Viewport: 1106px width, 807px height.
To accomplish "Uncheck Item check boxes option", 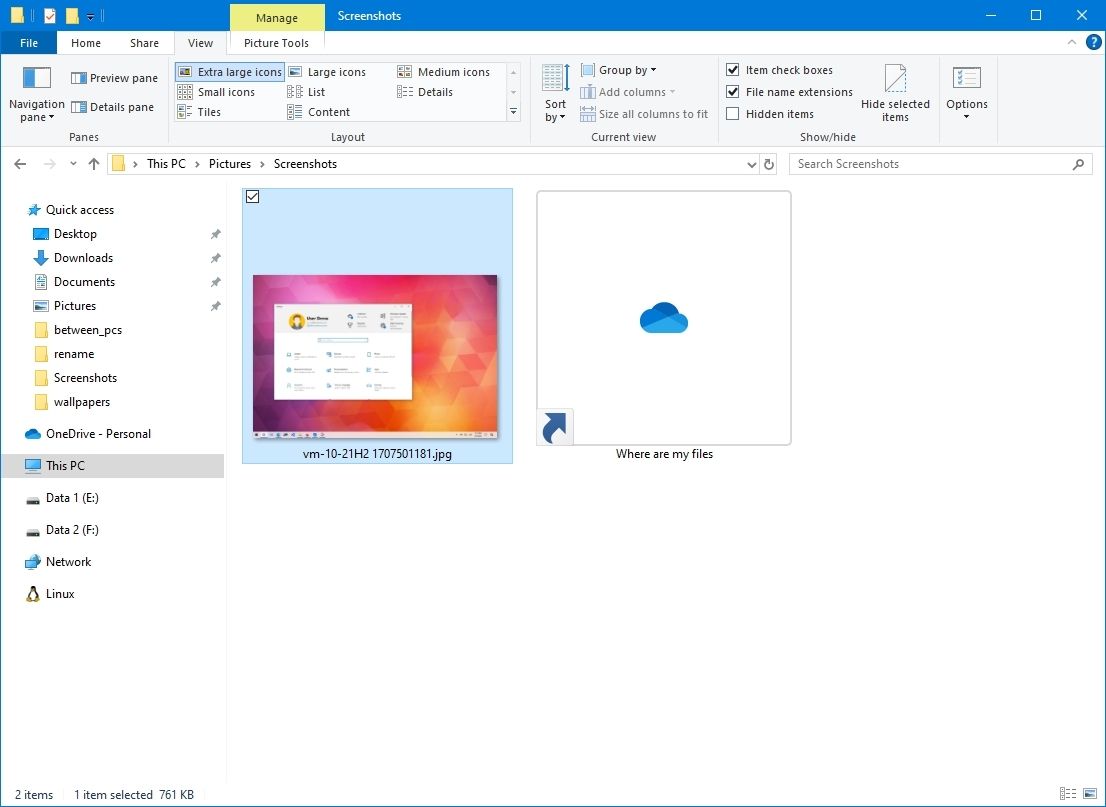I will [x=732, y=69].
